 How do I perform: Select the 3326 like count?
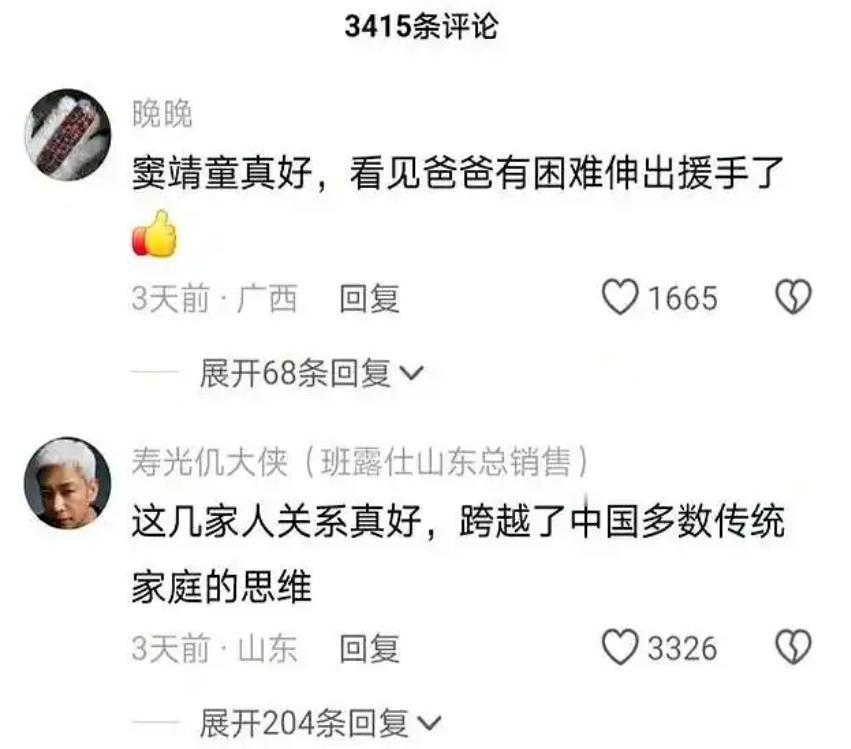tap(683, 649)
